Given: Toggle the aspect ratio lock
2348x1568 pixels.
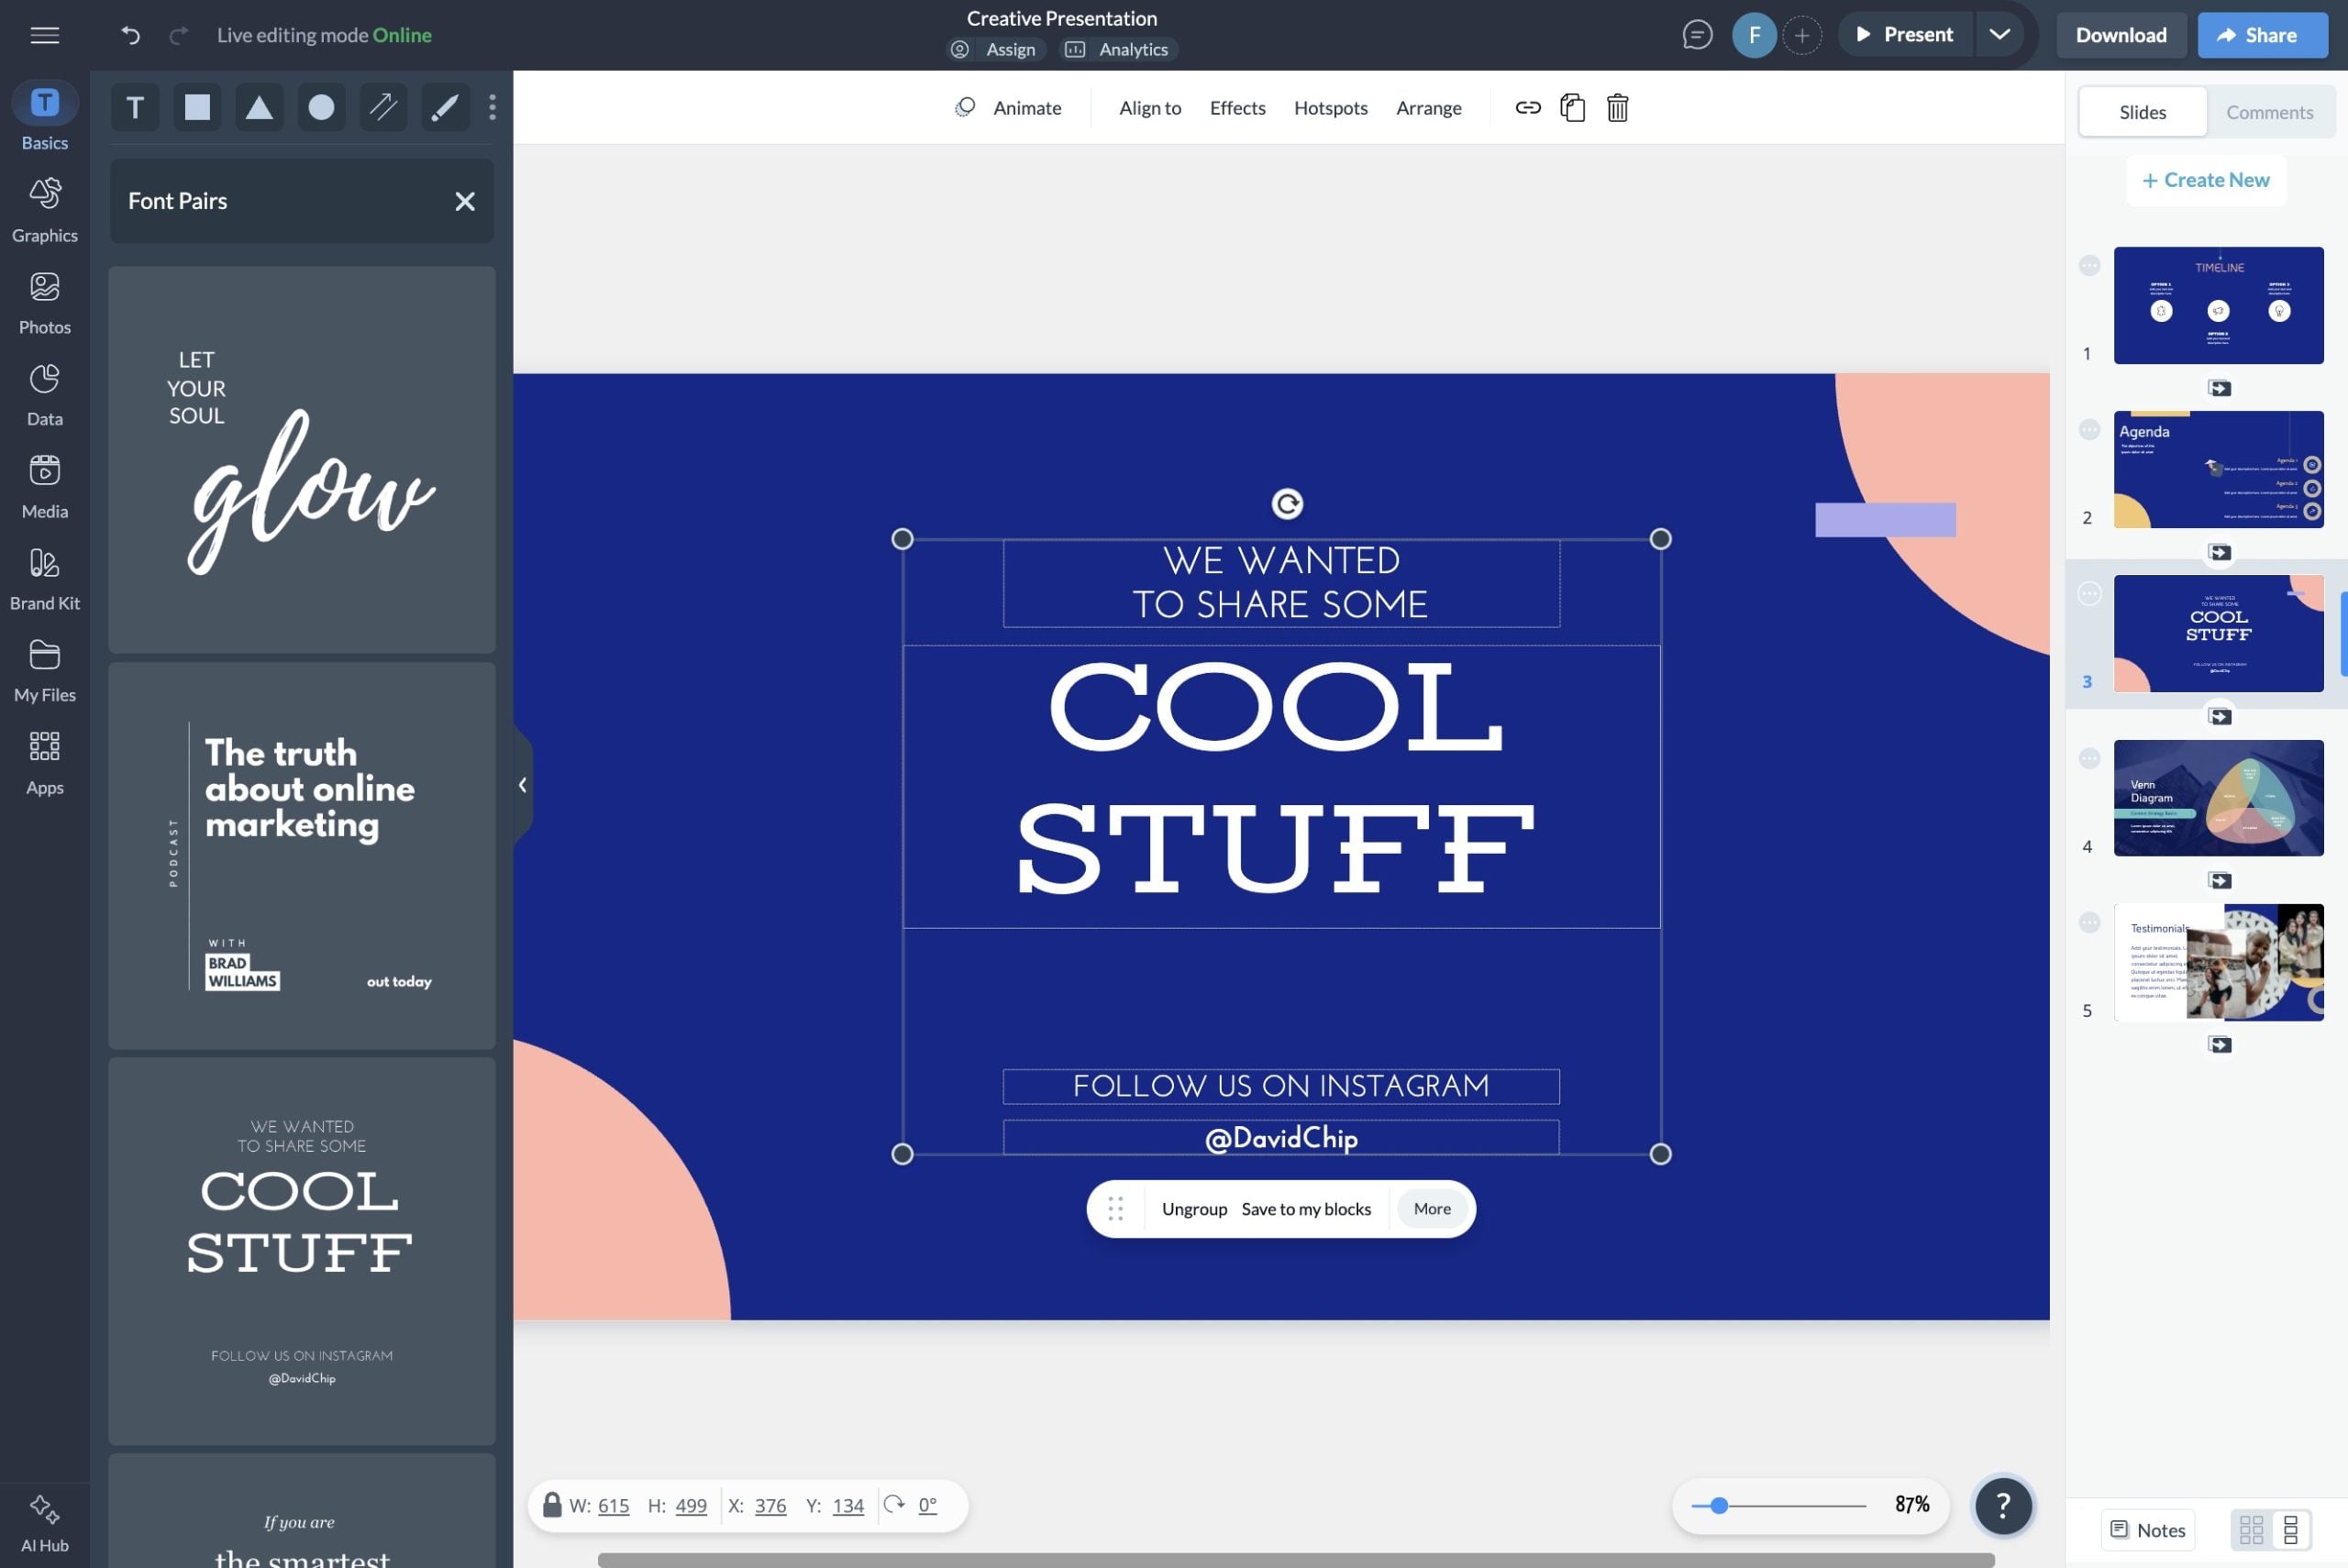Looking at the screenshot, I should (x=551, y=1504).
